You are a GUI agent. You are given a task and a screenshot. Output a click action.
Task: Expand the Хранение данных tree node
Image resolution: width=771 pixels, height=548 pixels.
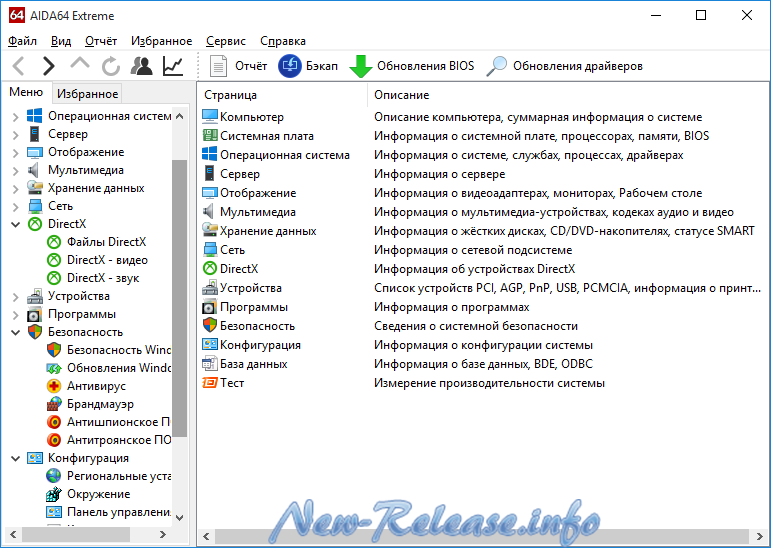(x=15, y=189)
